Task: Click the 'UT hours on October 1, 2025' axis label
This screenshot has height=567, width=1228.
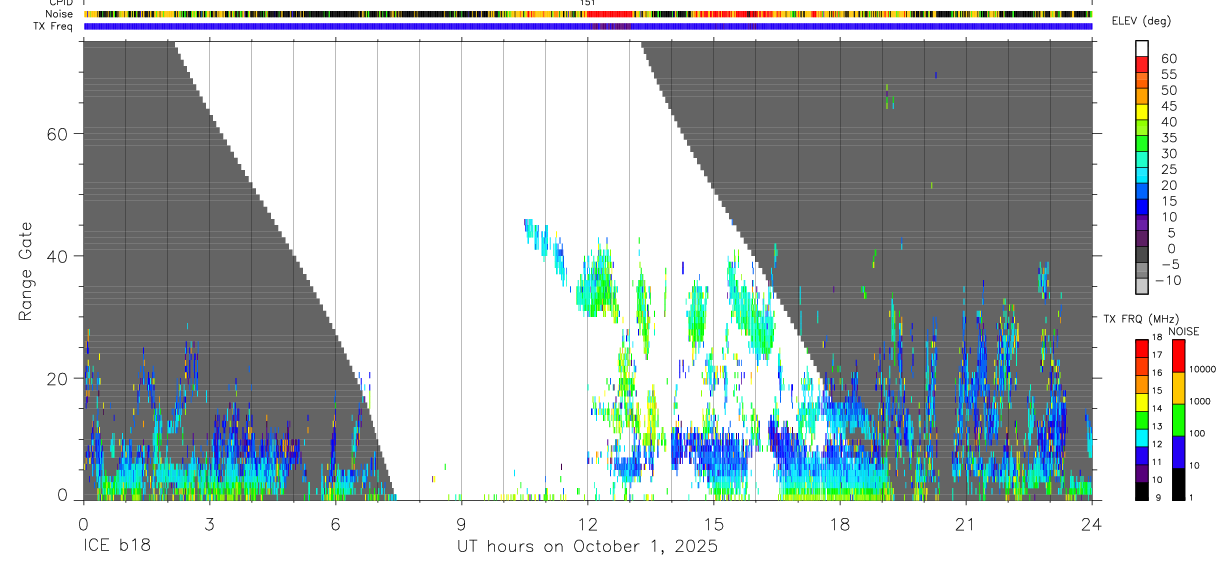Action: click(587, 547)
